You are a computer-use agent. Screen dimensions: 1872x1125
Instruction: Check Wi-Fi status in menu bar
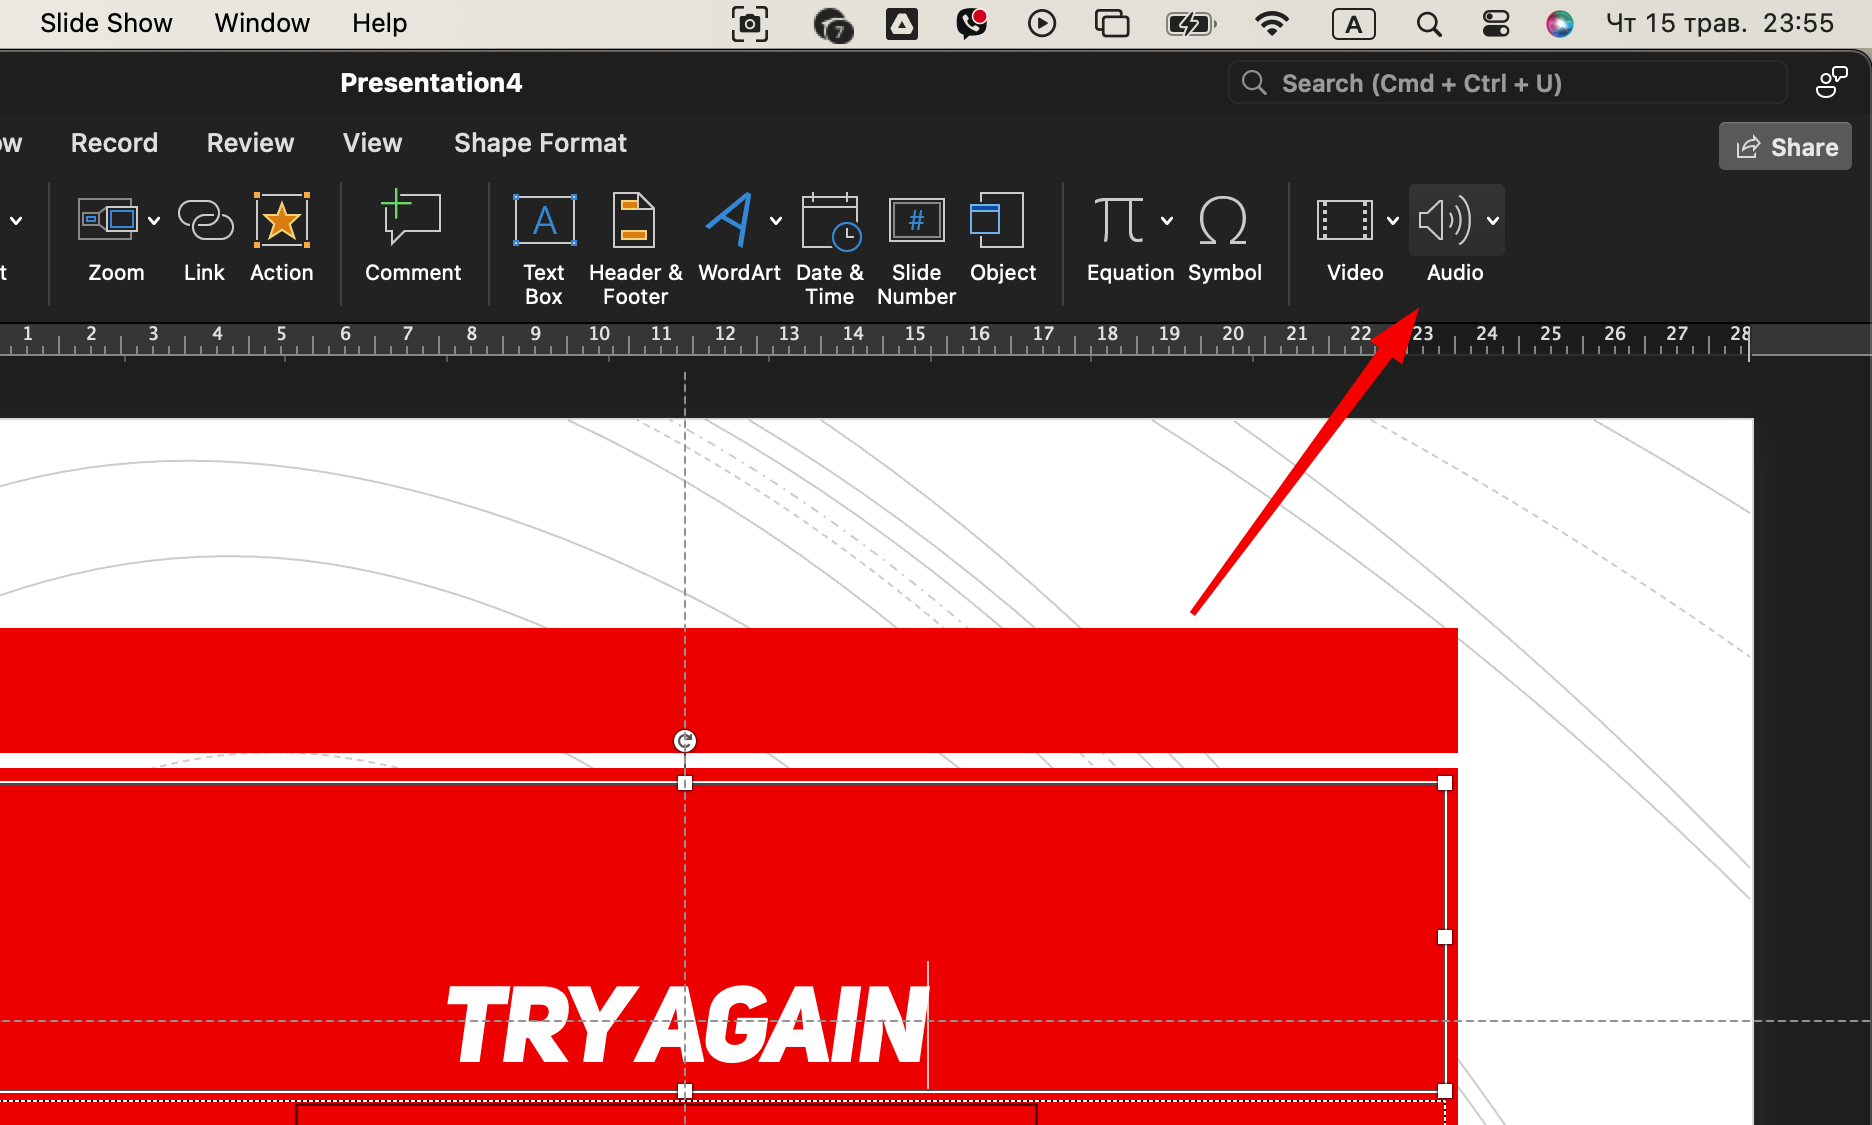(x=1272, y=23)
